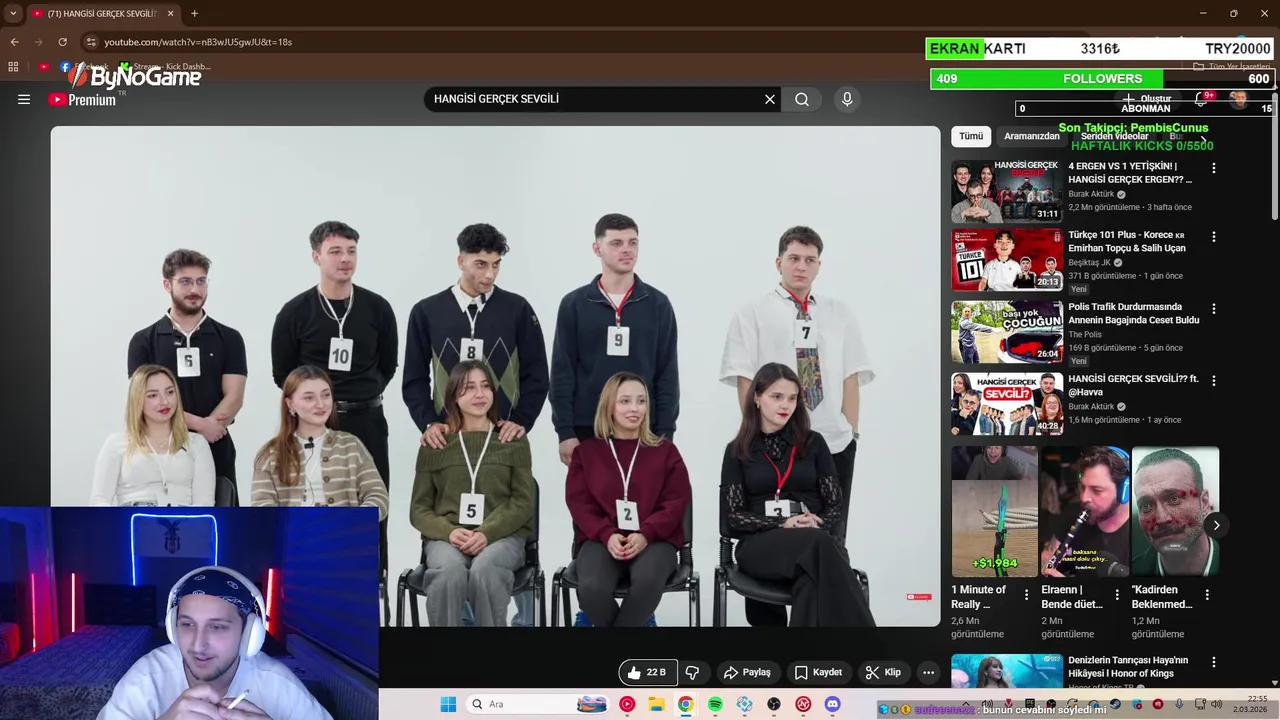Close the HANGİSİ GERÇEK SEVGİLİ tab

170,14
